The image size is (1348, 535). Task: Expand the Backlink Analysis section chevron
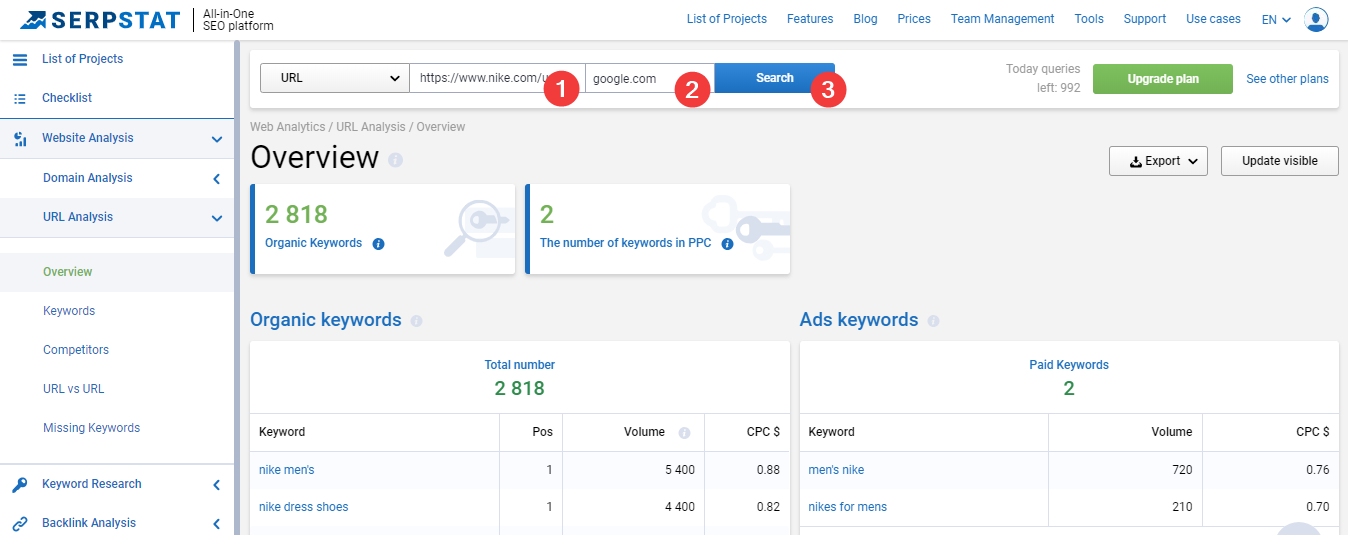pos(217,523)
